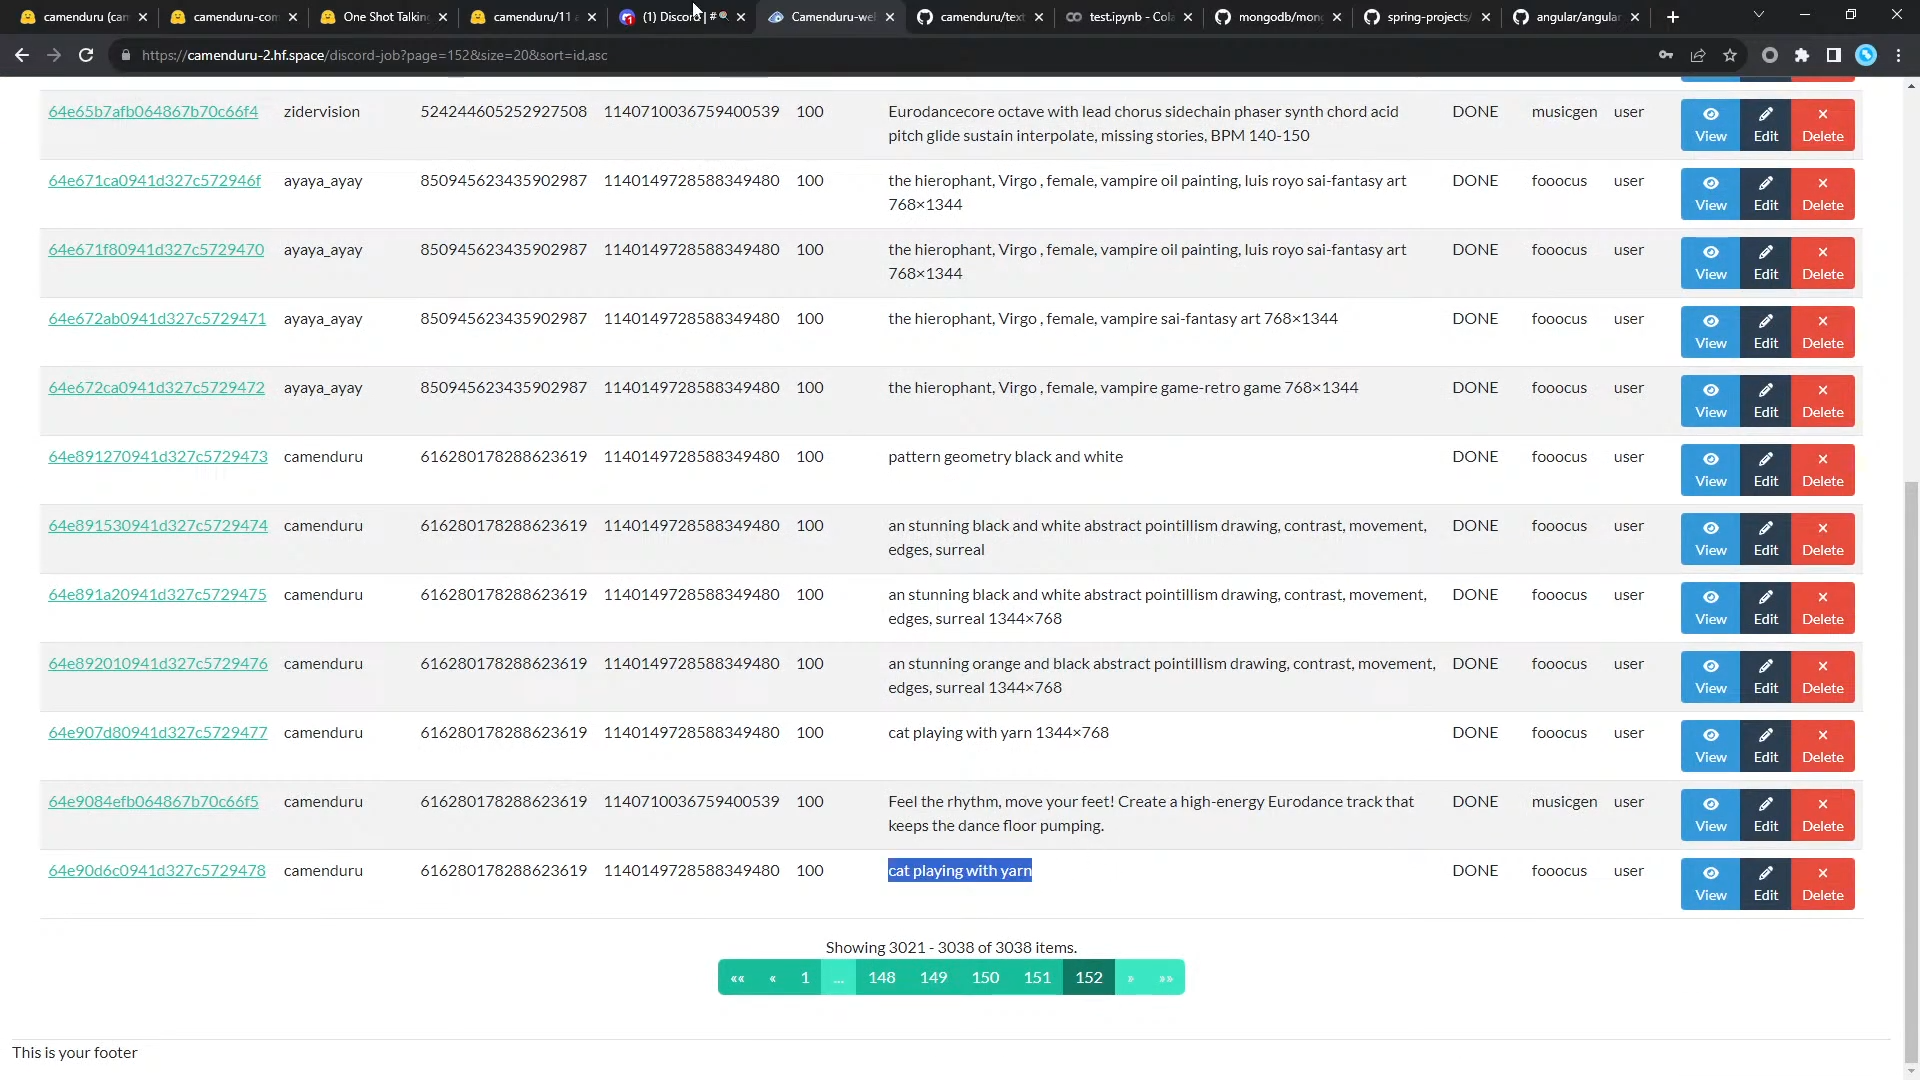
Task: Open the tab search chevron dropdown
Action: coord(1758,15)
